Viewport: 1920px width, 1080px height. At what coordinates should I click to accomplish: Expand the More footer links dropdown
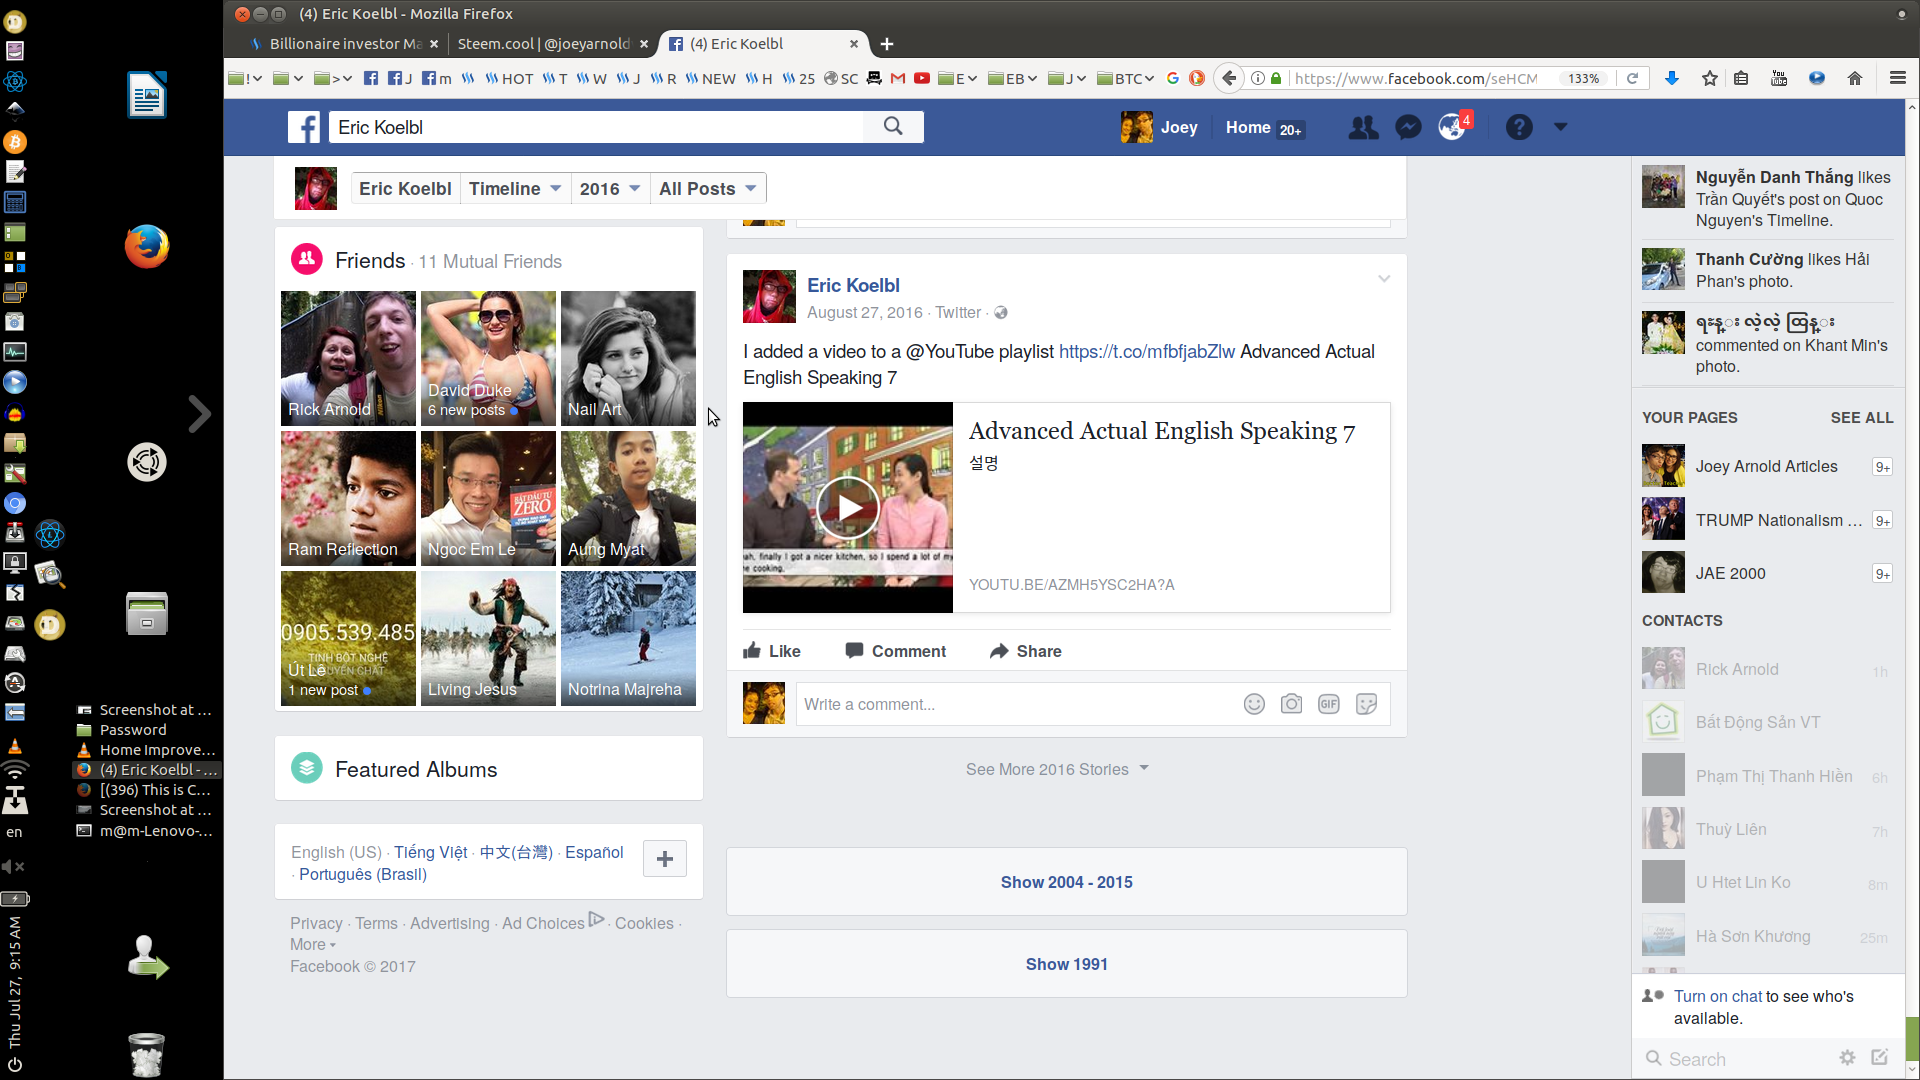[313, 945]
